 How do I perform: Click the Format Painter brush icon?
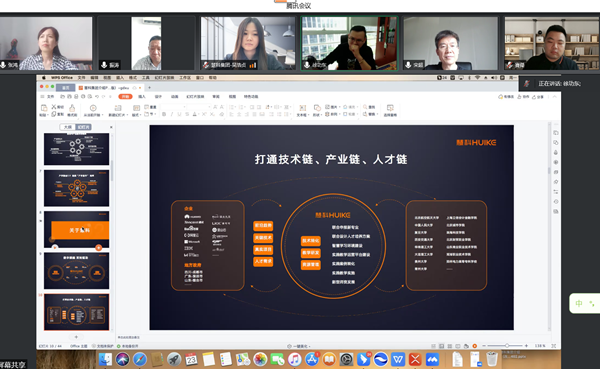point(72,108)
